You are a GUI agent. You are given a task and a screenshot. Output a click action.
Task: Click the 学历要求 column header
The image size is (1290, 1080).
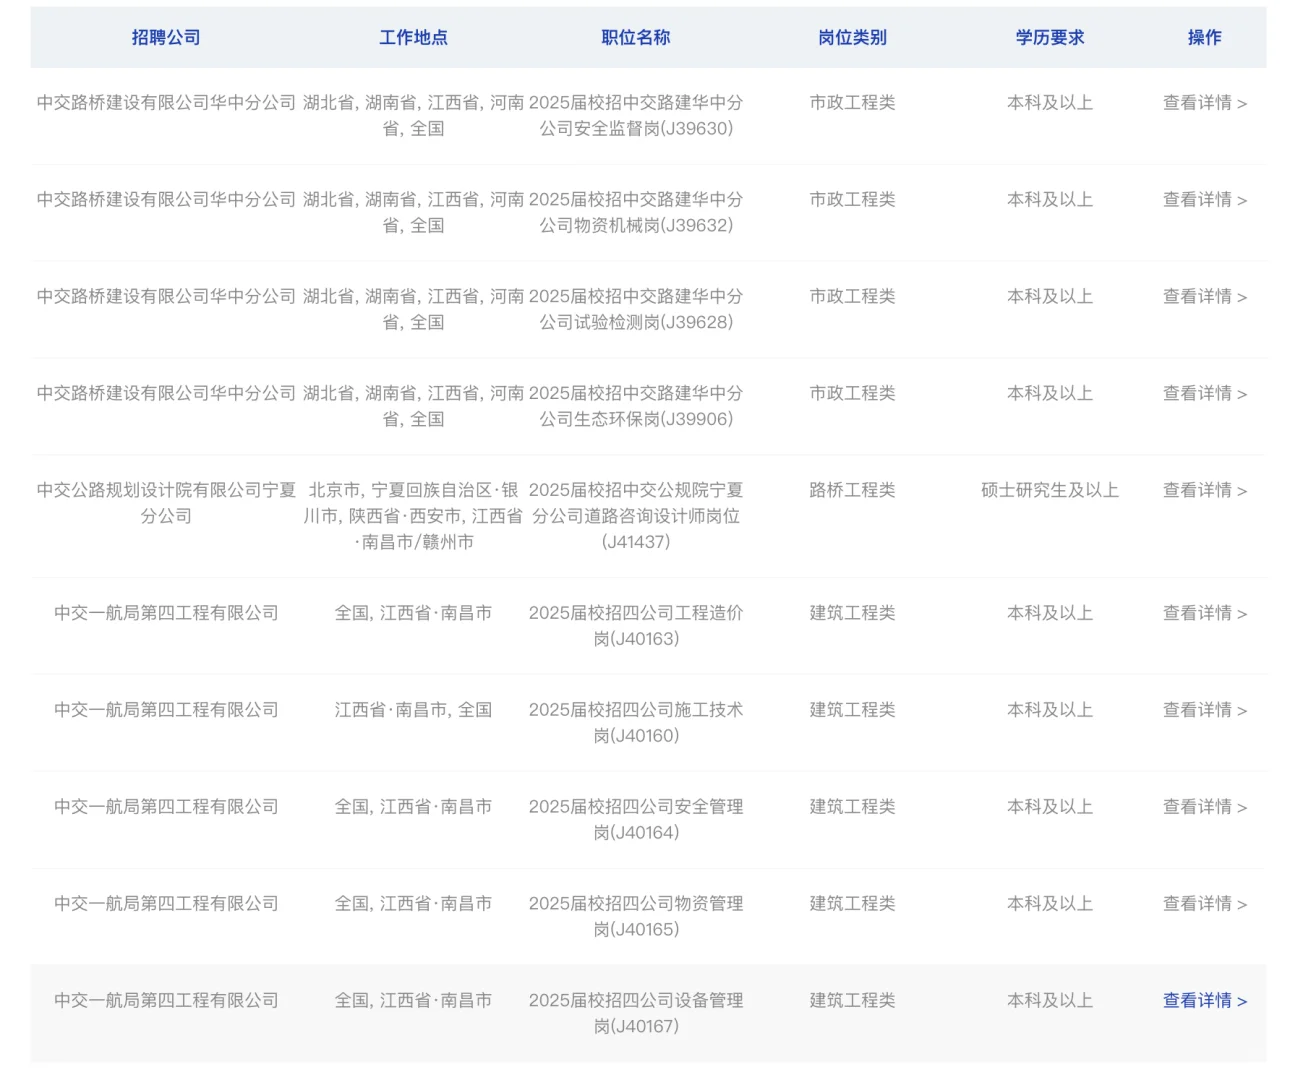tap(1050, 38)
